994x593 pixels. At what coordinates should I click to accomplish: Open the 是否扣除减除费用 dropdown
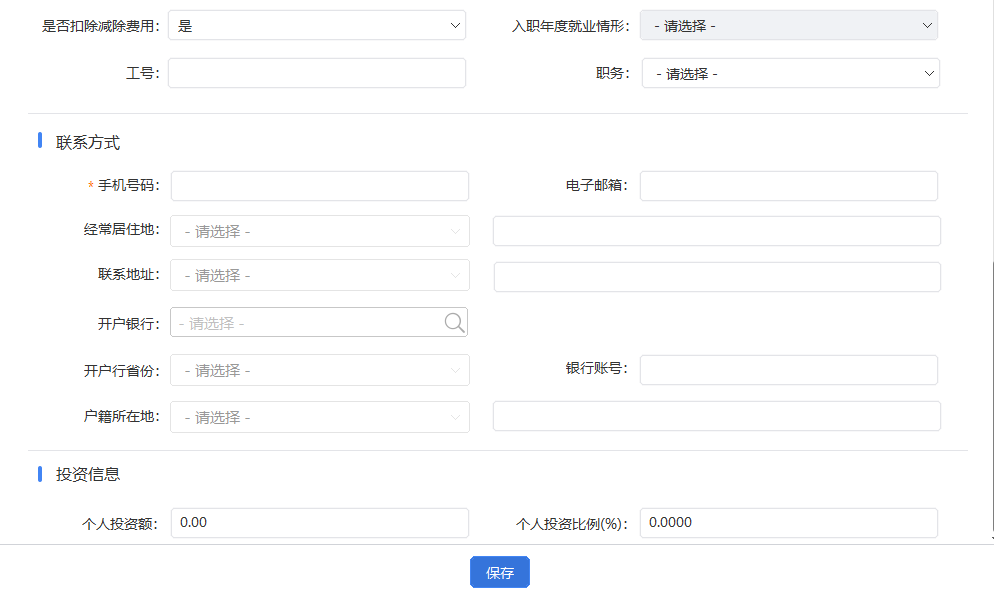317,25
